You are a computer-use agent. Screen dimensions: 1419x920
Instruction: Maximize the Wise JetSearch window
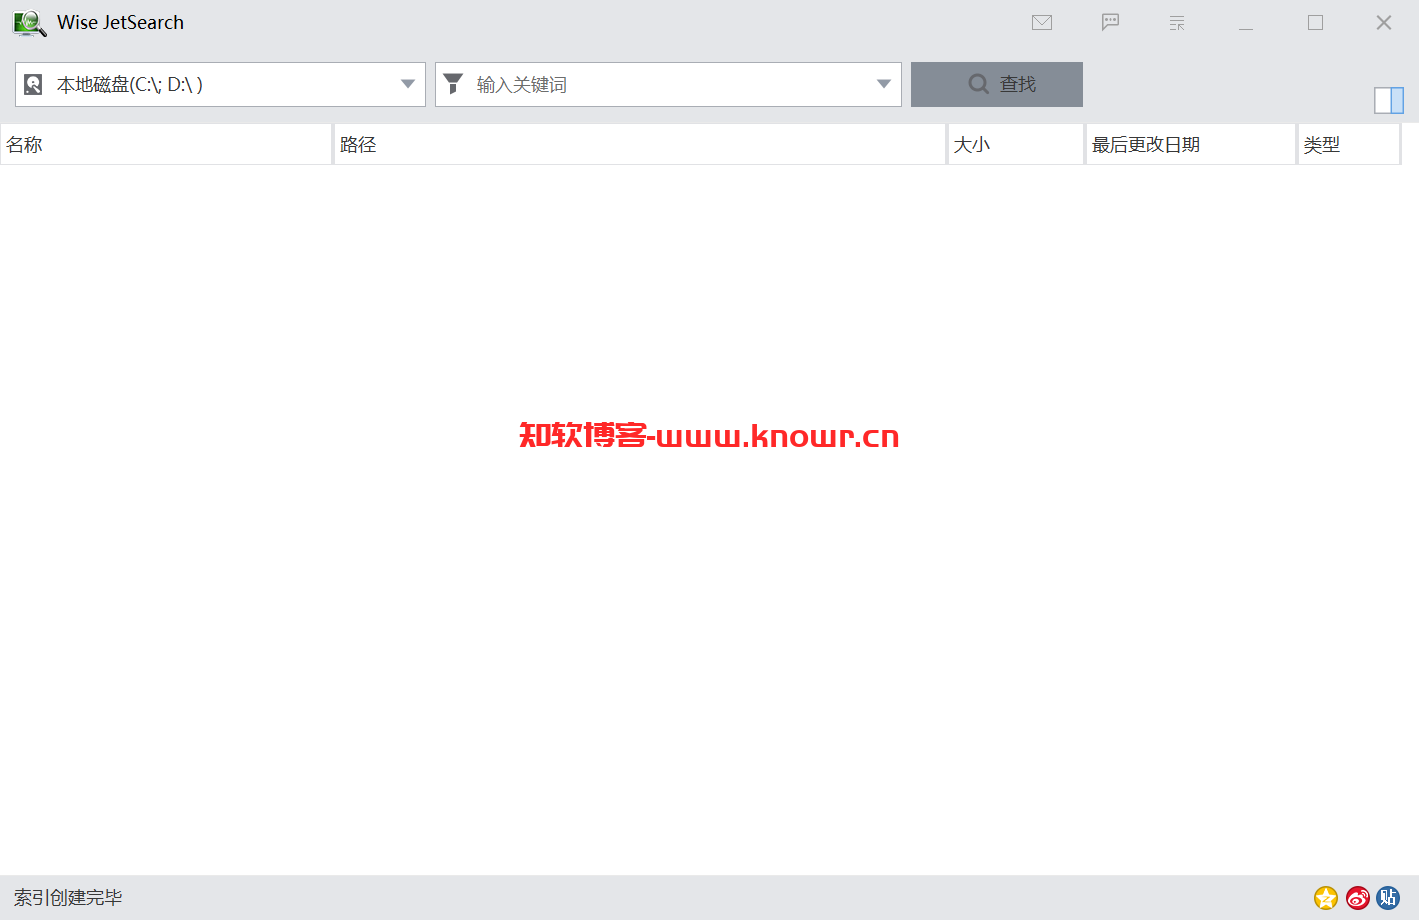[x=1315, y=23]
